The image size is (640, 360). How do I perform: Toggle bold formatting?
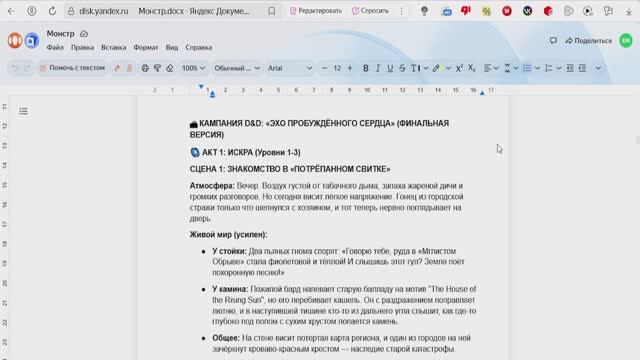click(366, 68)
